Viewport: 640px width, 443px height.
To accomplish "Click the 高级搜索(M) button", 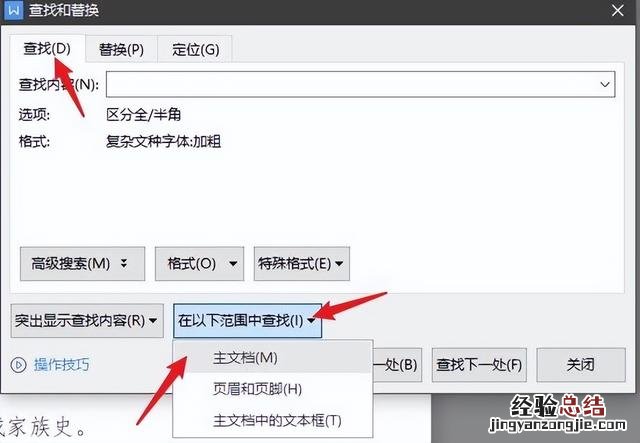I will [x=82, y=264].
